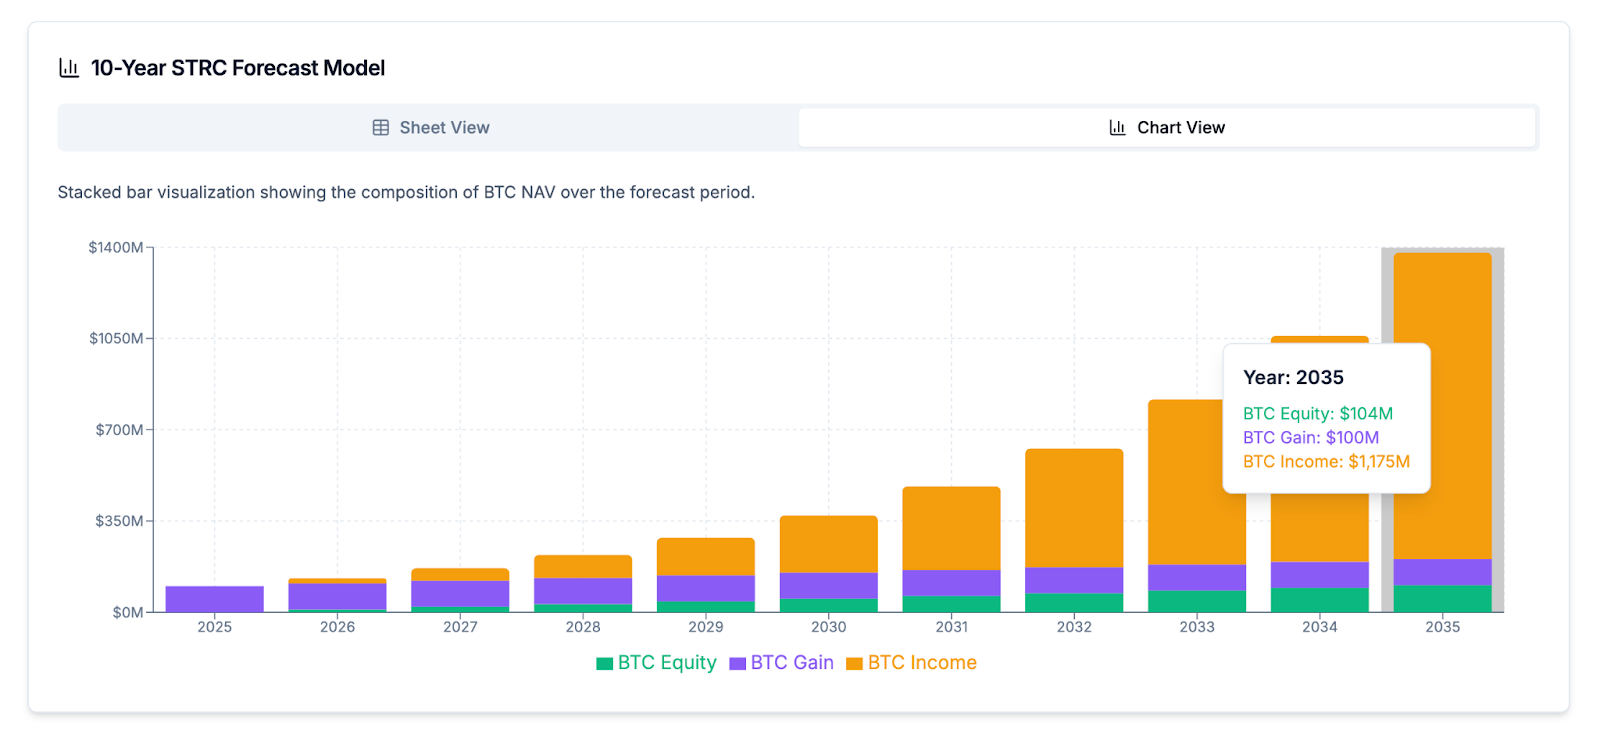The width and height of the screenshot is (1600, 734).
Task: Click the Year: 2035 tooltip heading
Action: [1293, 378]
